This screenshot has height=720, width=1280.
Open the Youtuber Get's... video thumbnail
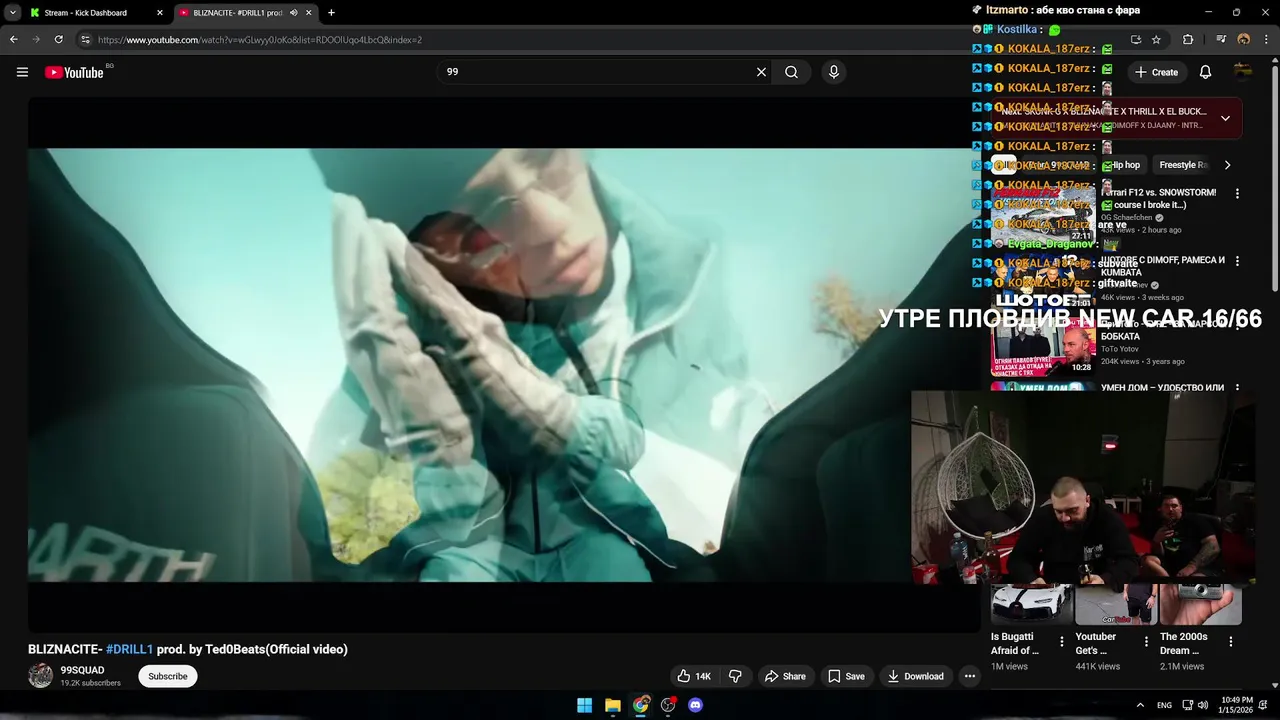[x=1116, y=604]
